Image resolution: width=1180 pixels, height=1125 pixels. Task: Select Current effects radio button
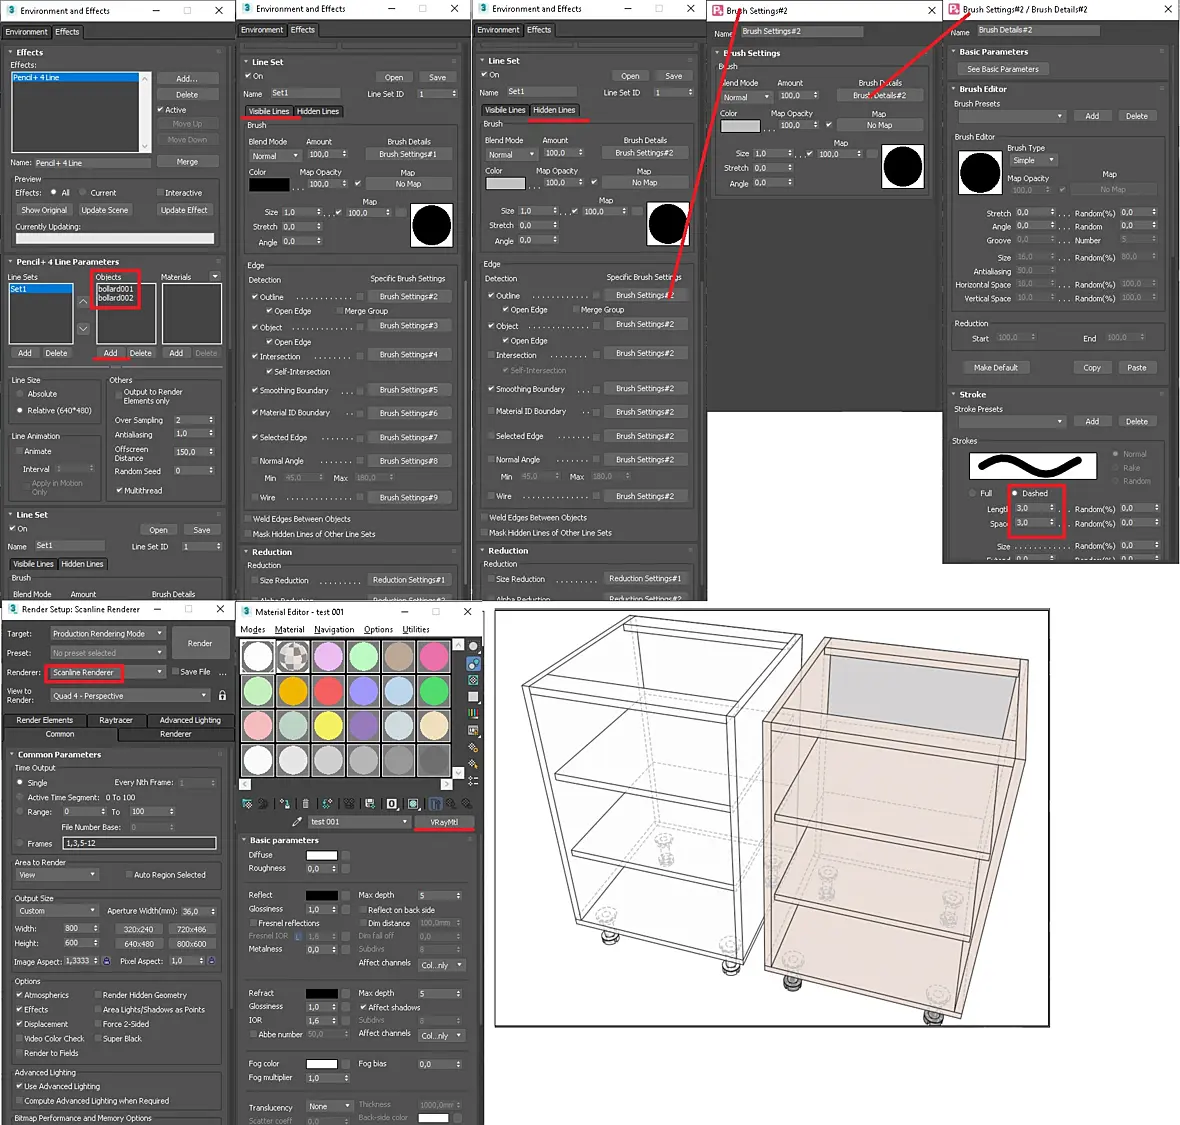(83, 193)
